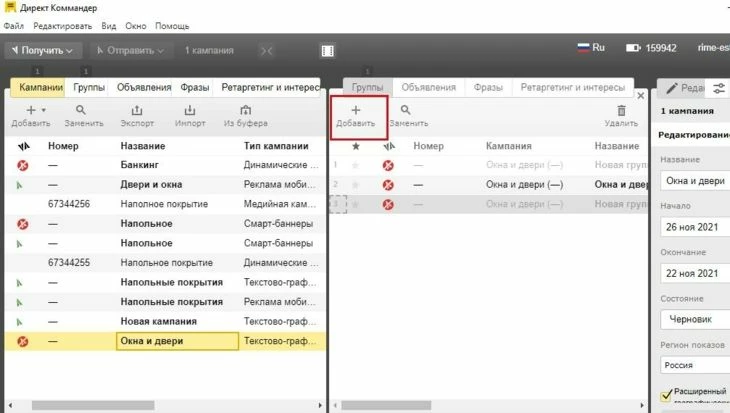Select the Новая кампания row
This screenshot has width=730, height=413.
[x=165, y=321]
